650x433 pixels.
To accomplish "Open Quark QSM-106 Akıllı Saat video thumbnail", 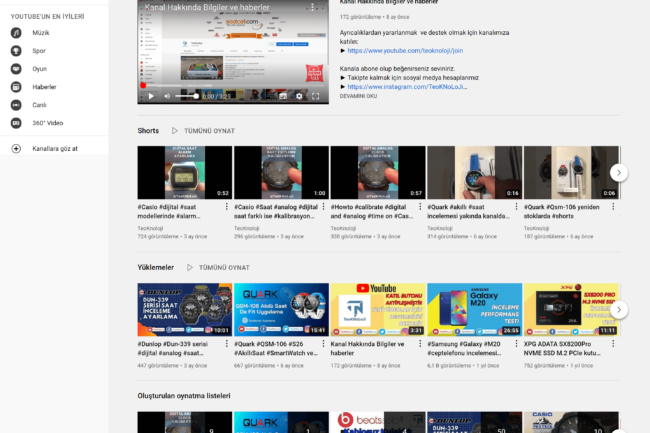I will (x=281, y=310).
